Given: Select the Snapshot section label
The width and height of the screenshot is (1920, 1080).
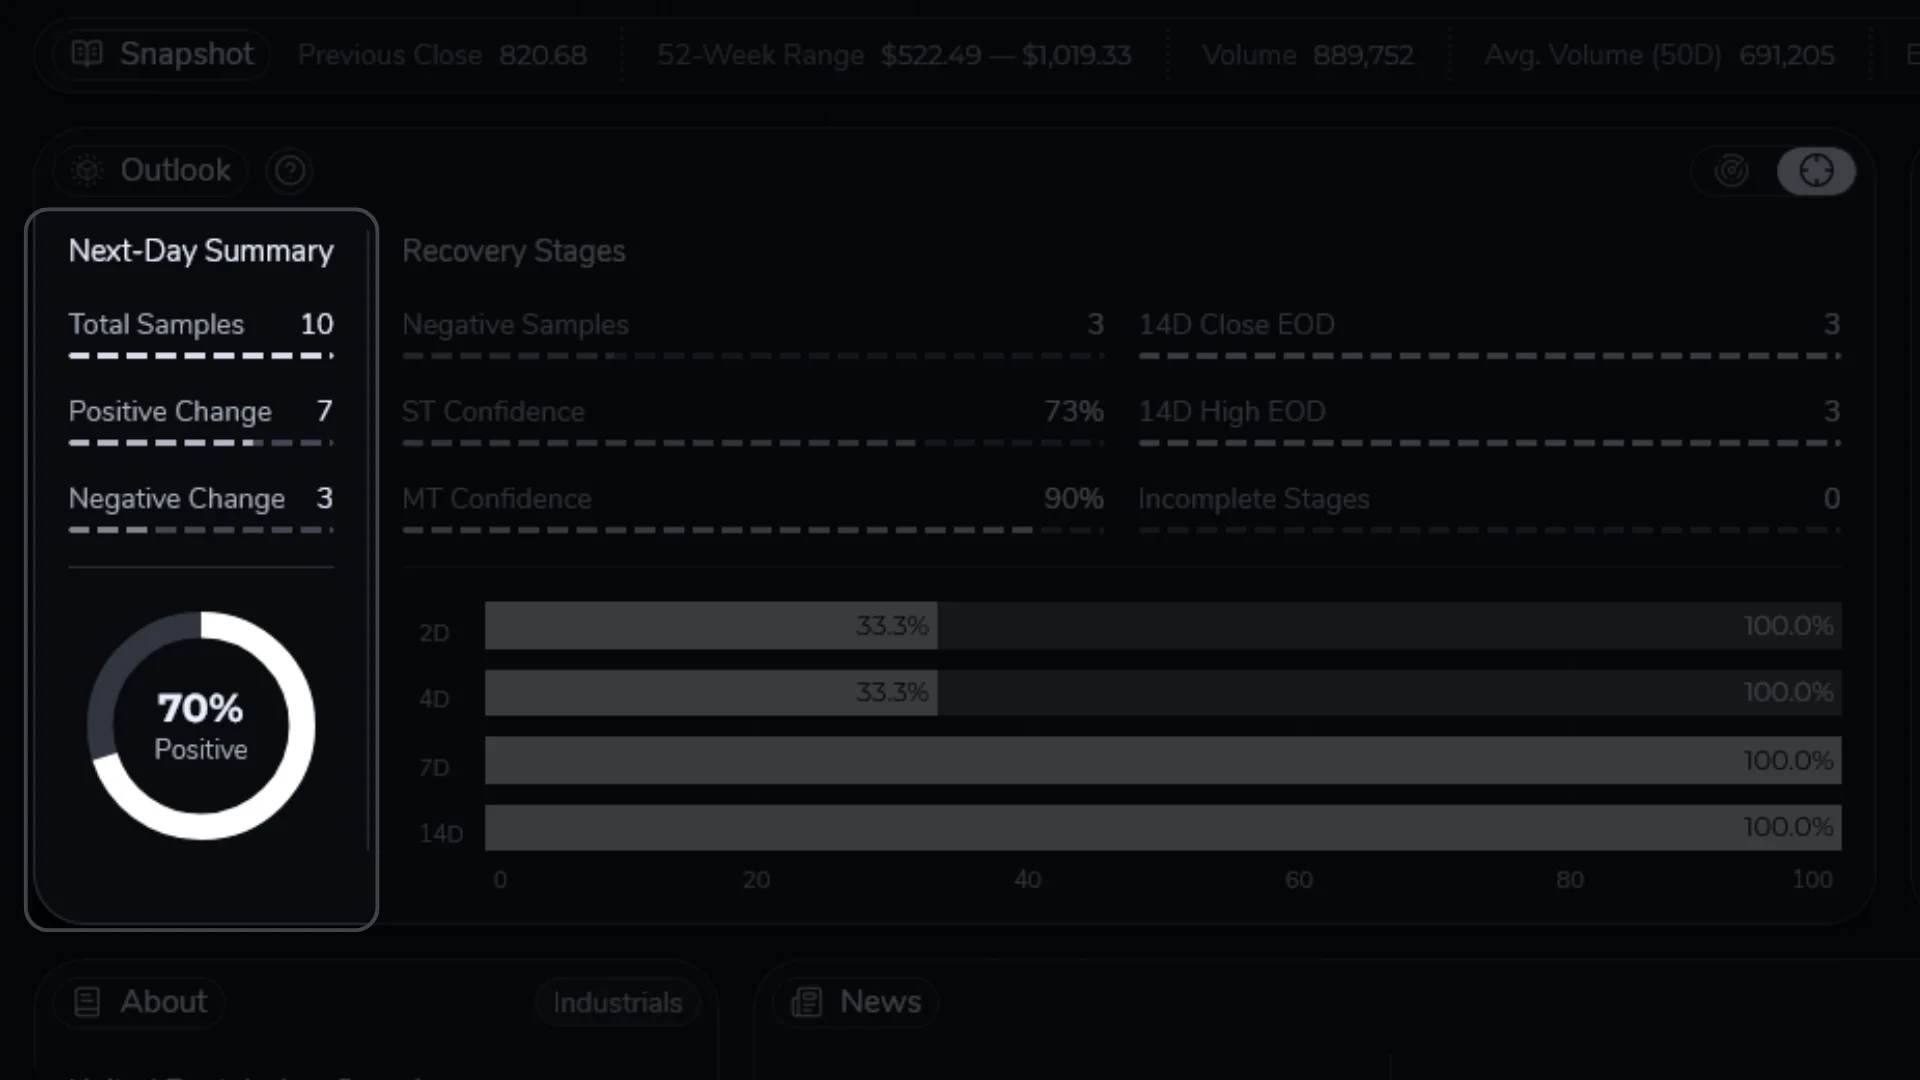Looking at the screenshot, I should [187, 54].
